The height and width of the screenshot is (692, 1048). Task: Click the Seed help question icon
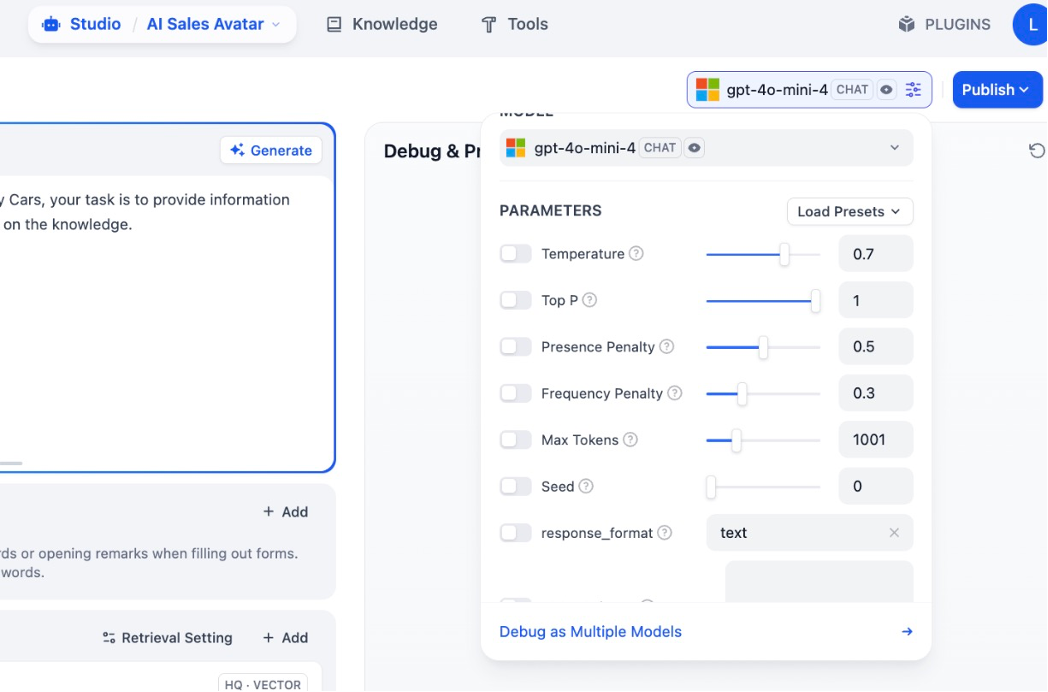point(586,486)
